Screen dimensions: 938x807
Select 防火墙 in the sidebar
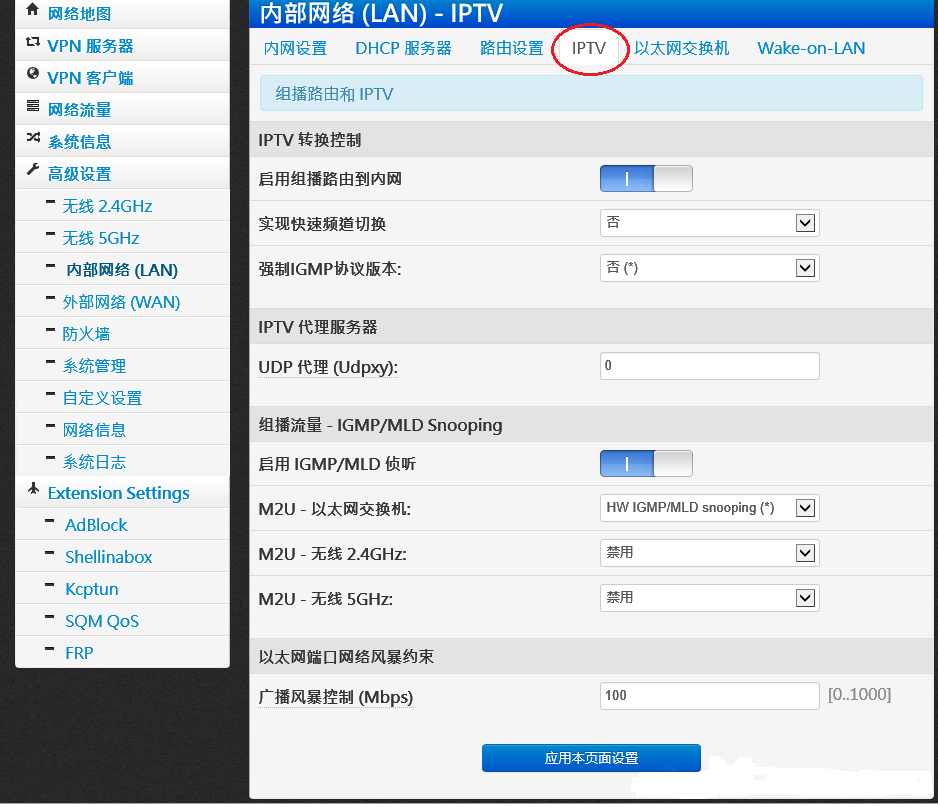point(86,334)
